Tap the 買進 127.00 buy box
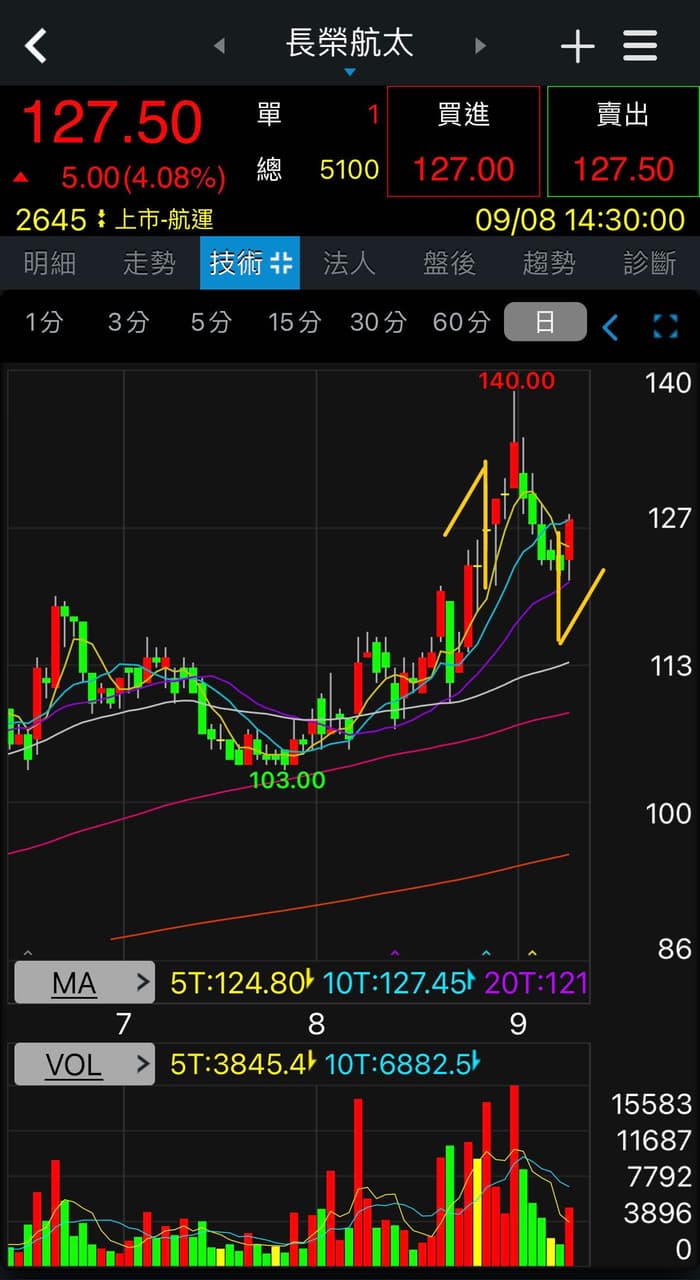Screen dimensions: 700x1280 tap(463, 141)
